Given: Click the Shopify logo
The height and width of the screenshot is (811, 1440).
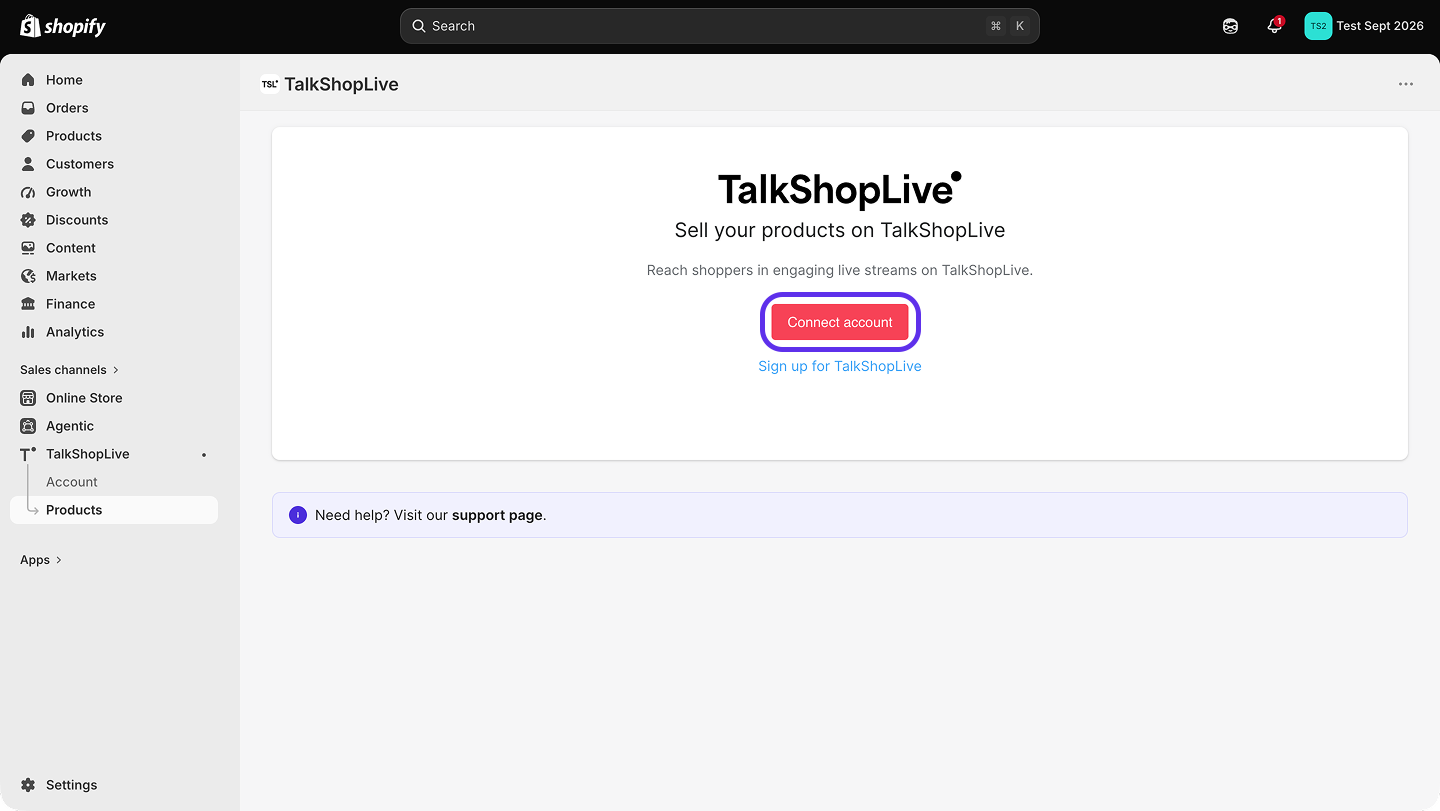Looking at the screenshot, I should click(x=63, y=26).
